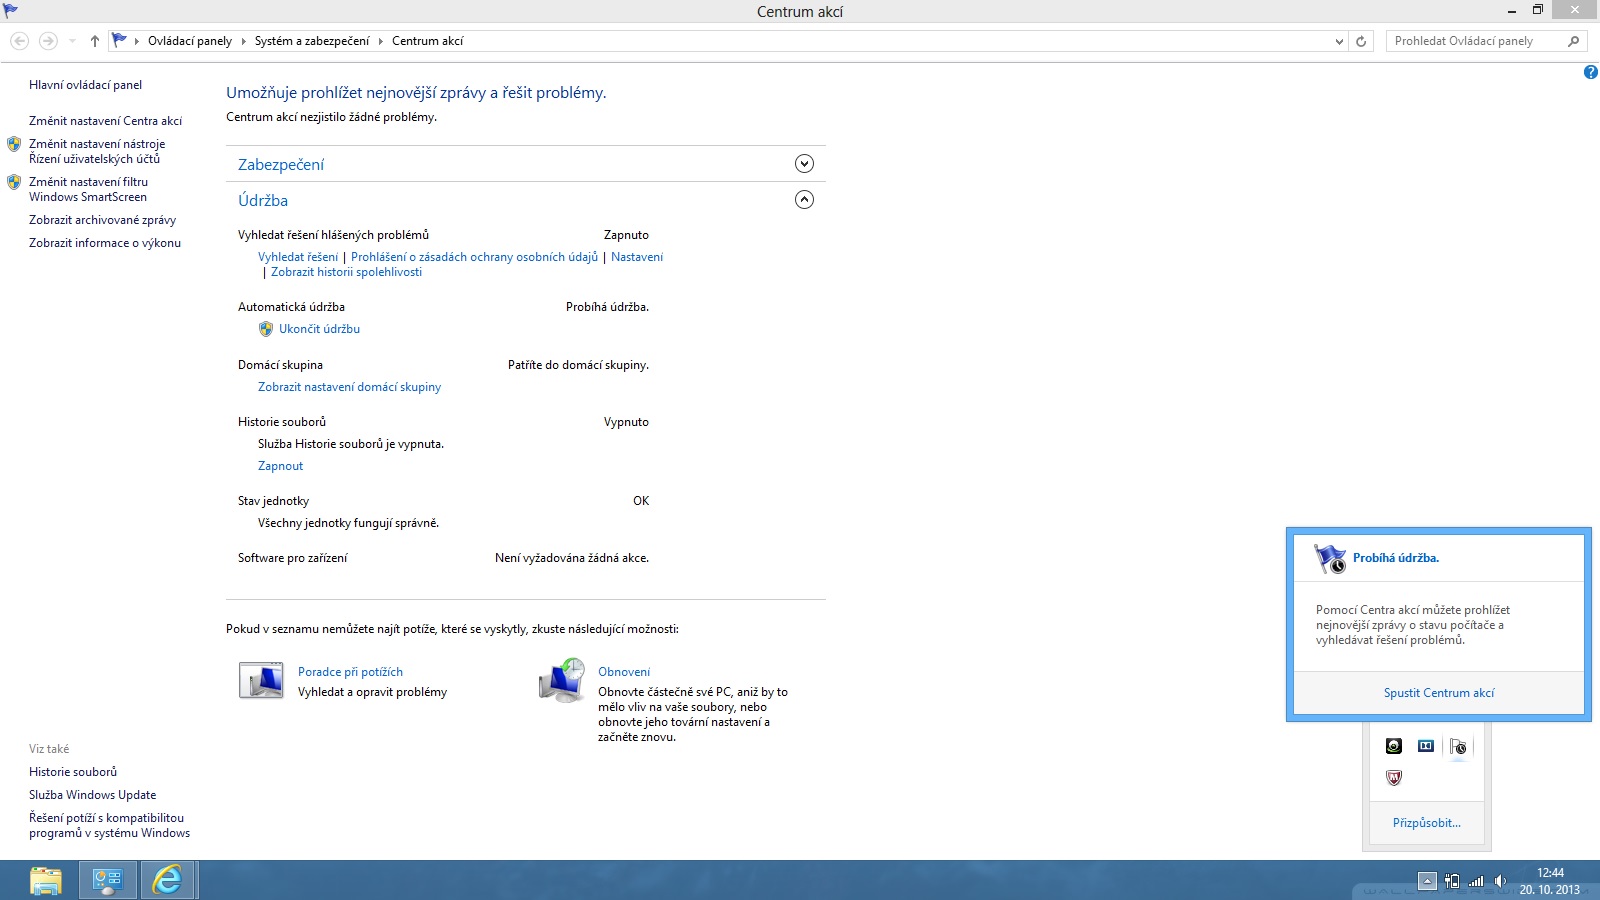Viewport: 1600px width, 900px height.
Task: Collapse the Údržba section
Action: pyautogui.click(x=804, y=200)
